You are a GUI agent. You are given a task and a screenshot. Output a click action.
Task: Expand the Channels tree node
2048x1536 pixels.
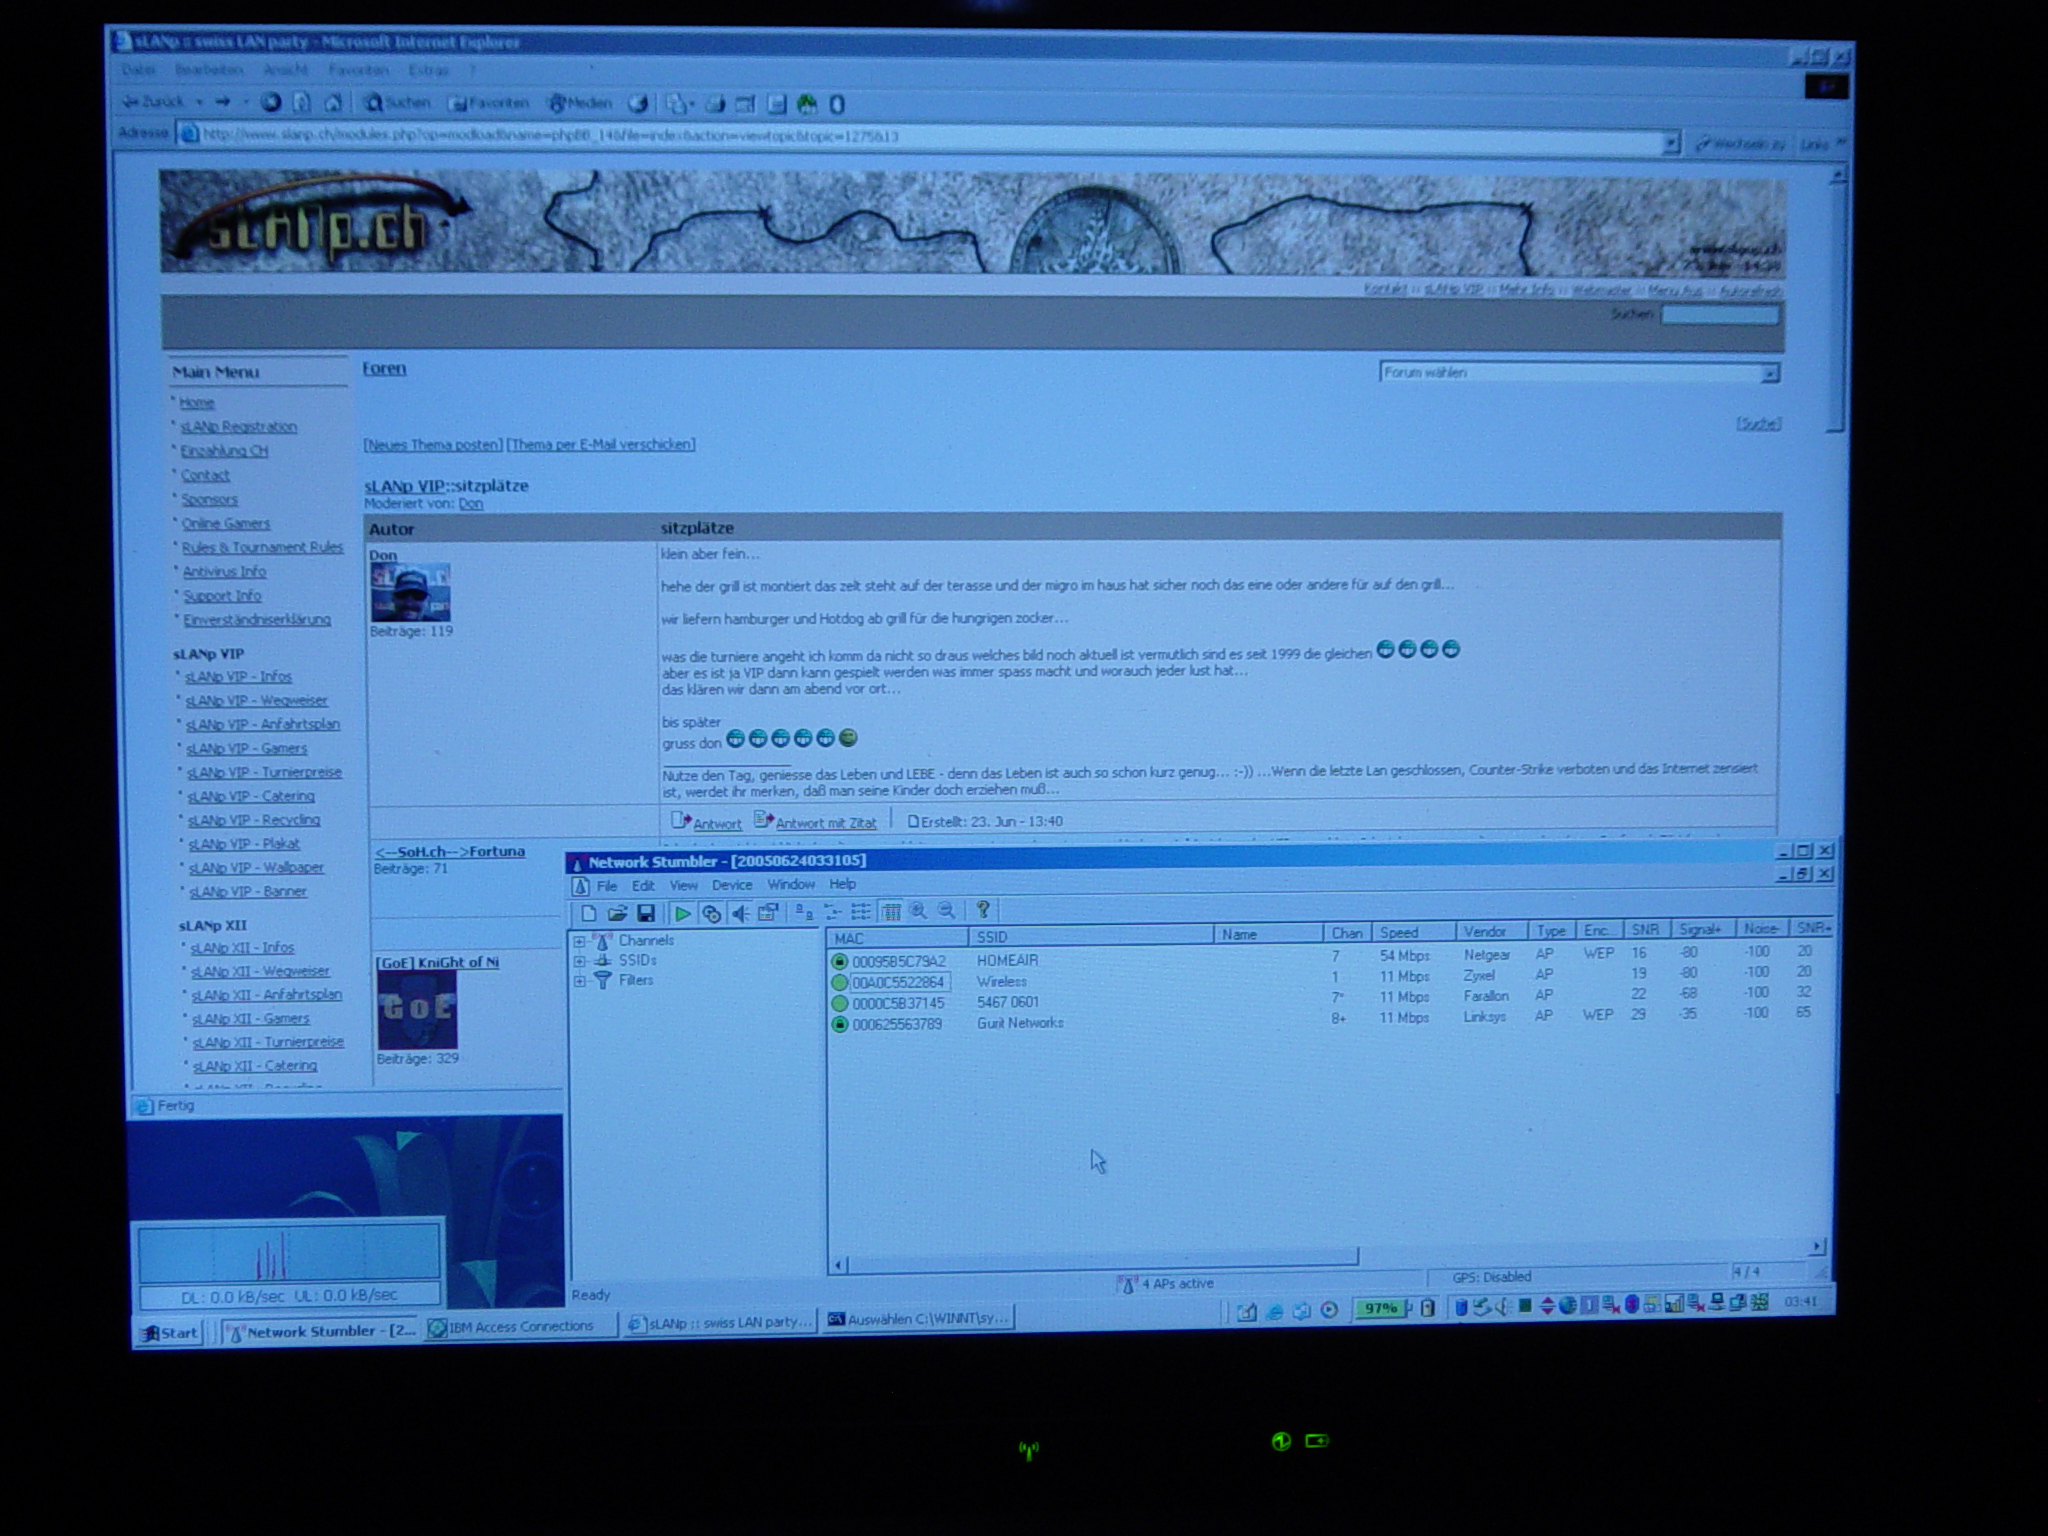coord(579,941)
